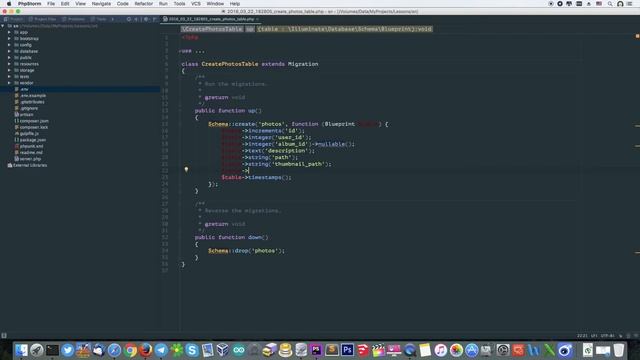Image resolution: width=640 pixels, height=360 pixels.
Task: Expand the vendor folder arrow
Action: click(9, 83)
